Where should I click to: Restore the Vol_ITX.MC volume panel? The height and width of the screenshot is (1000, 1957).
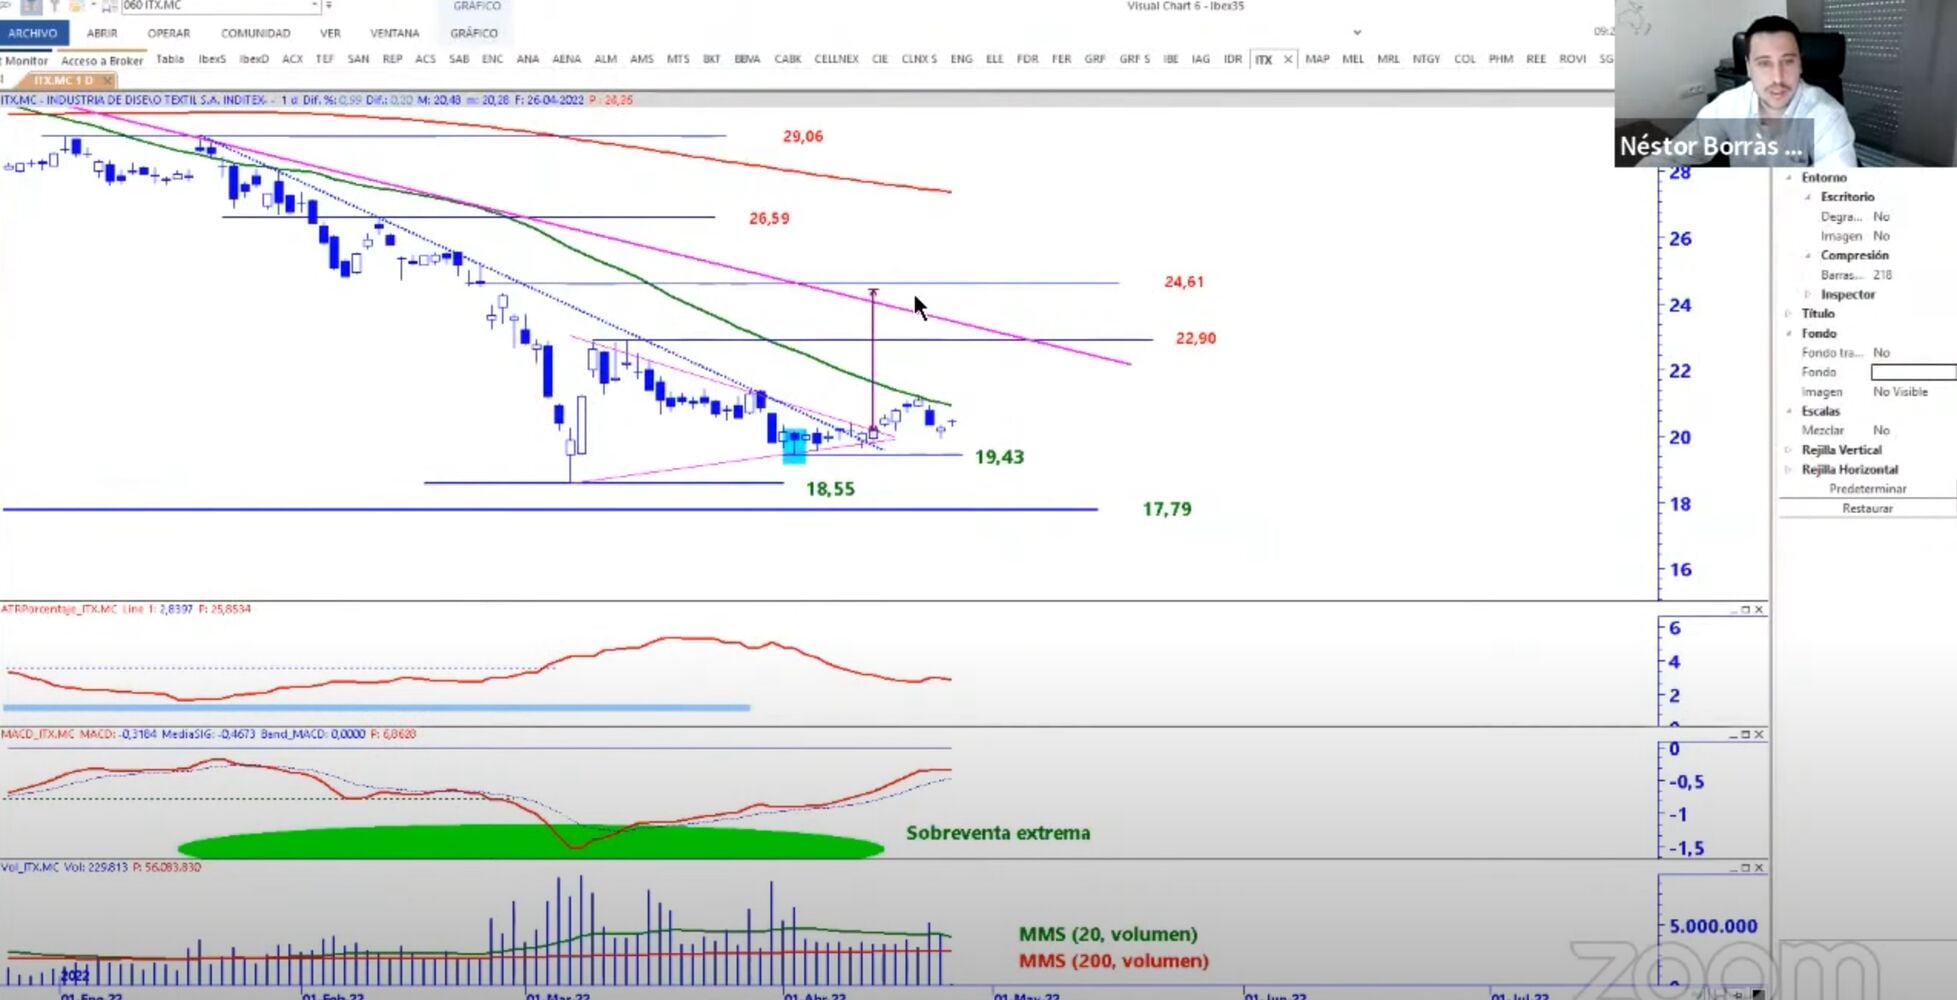tap(1746, 868)
